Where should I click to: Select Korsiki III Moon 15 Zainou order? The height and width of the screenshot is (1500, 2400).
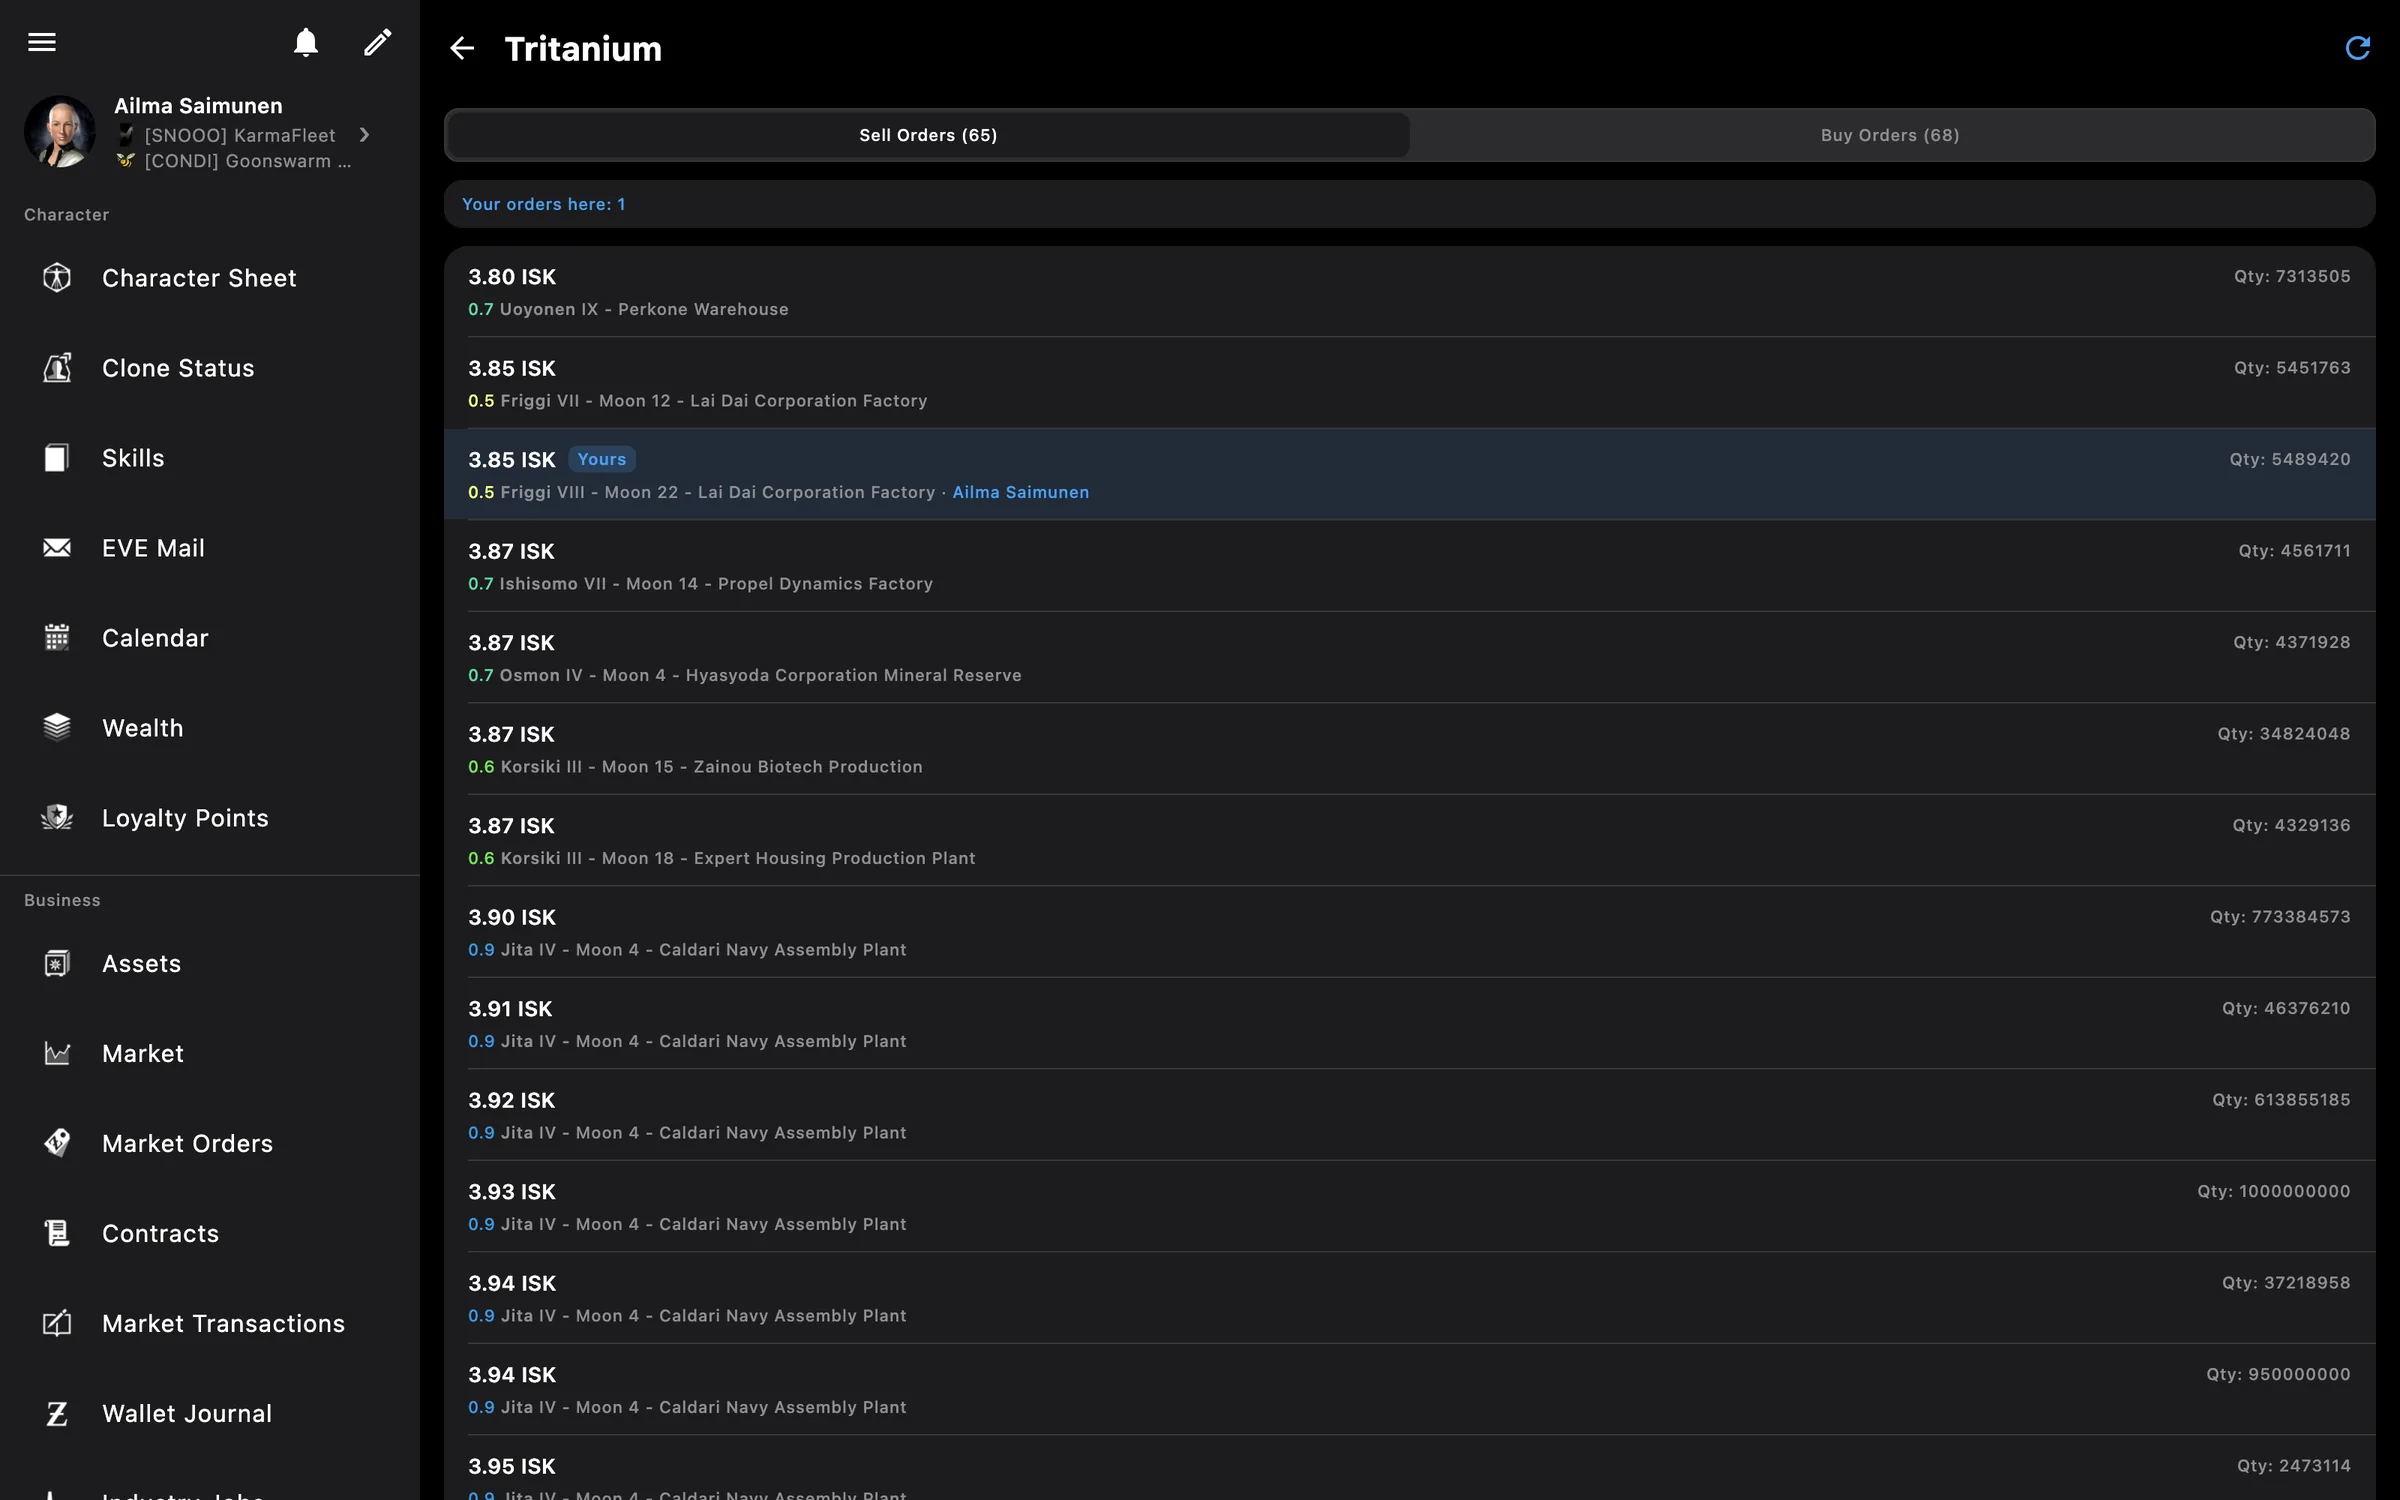pos(1410,749)
